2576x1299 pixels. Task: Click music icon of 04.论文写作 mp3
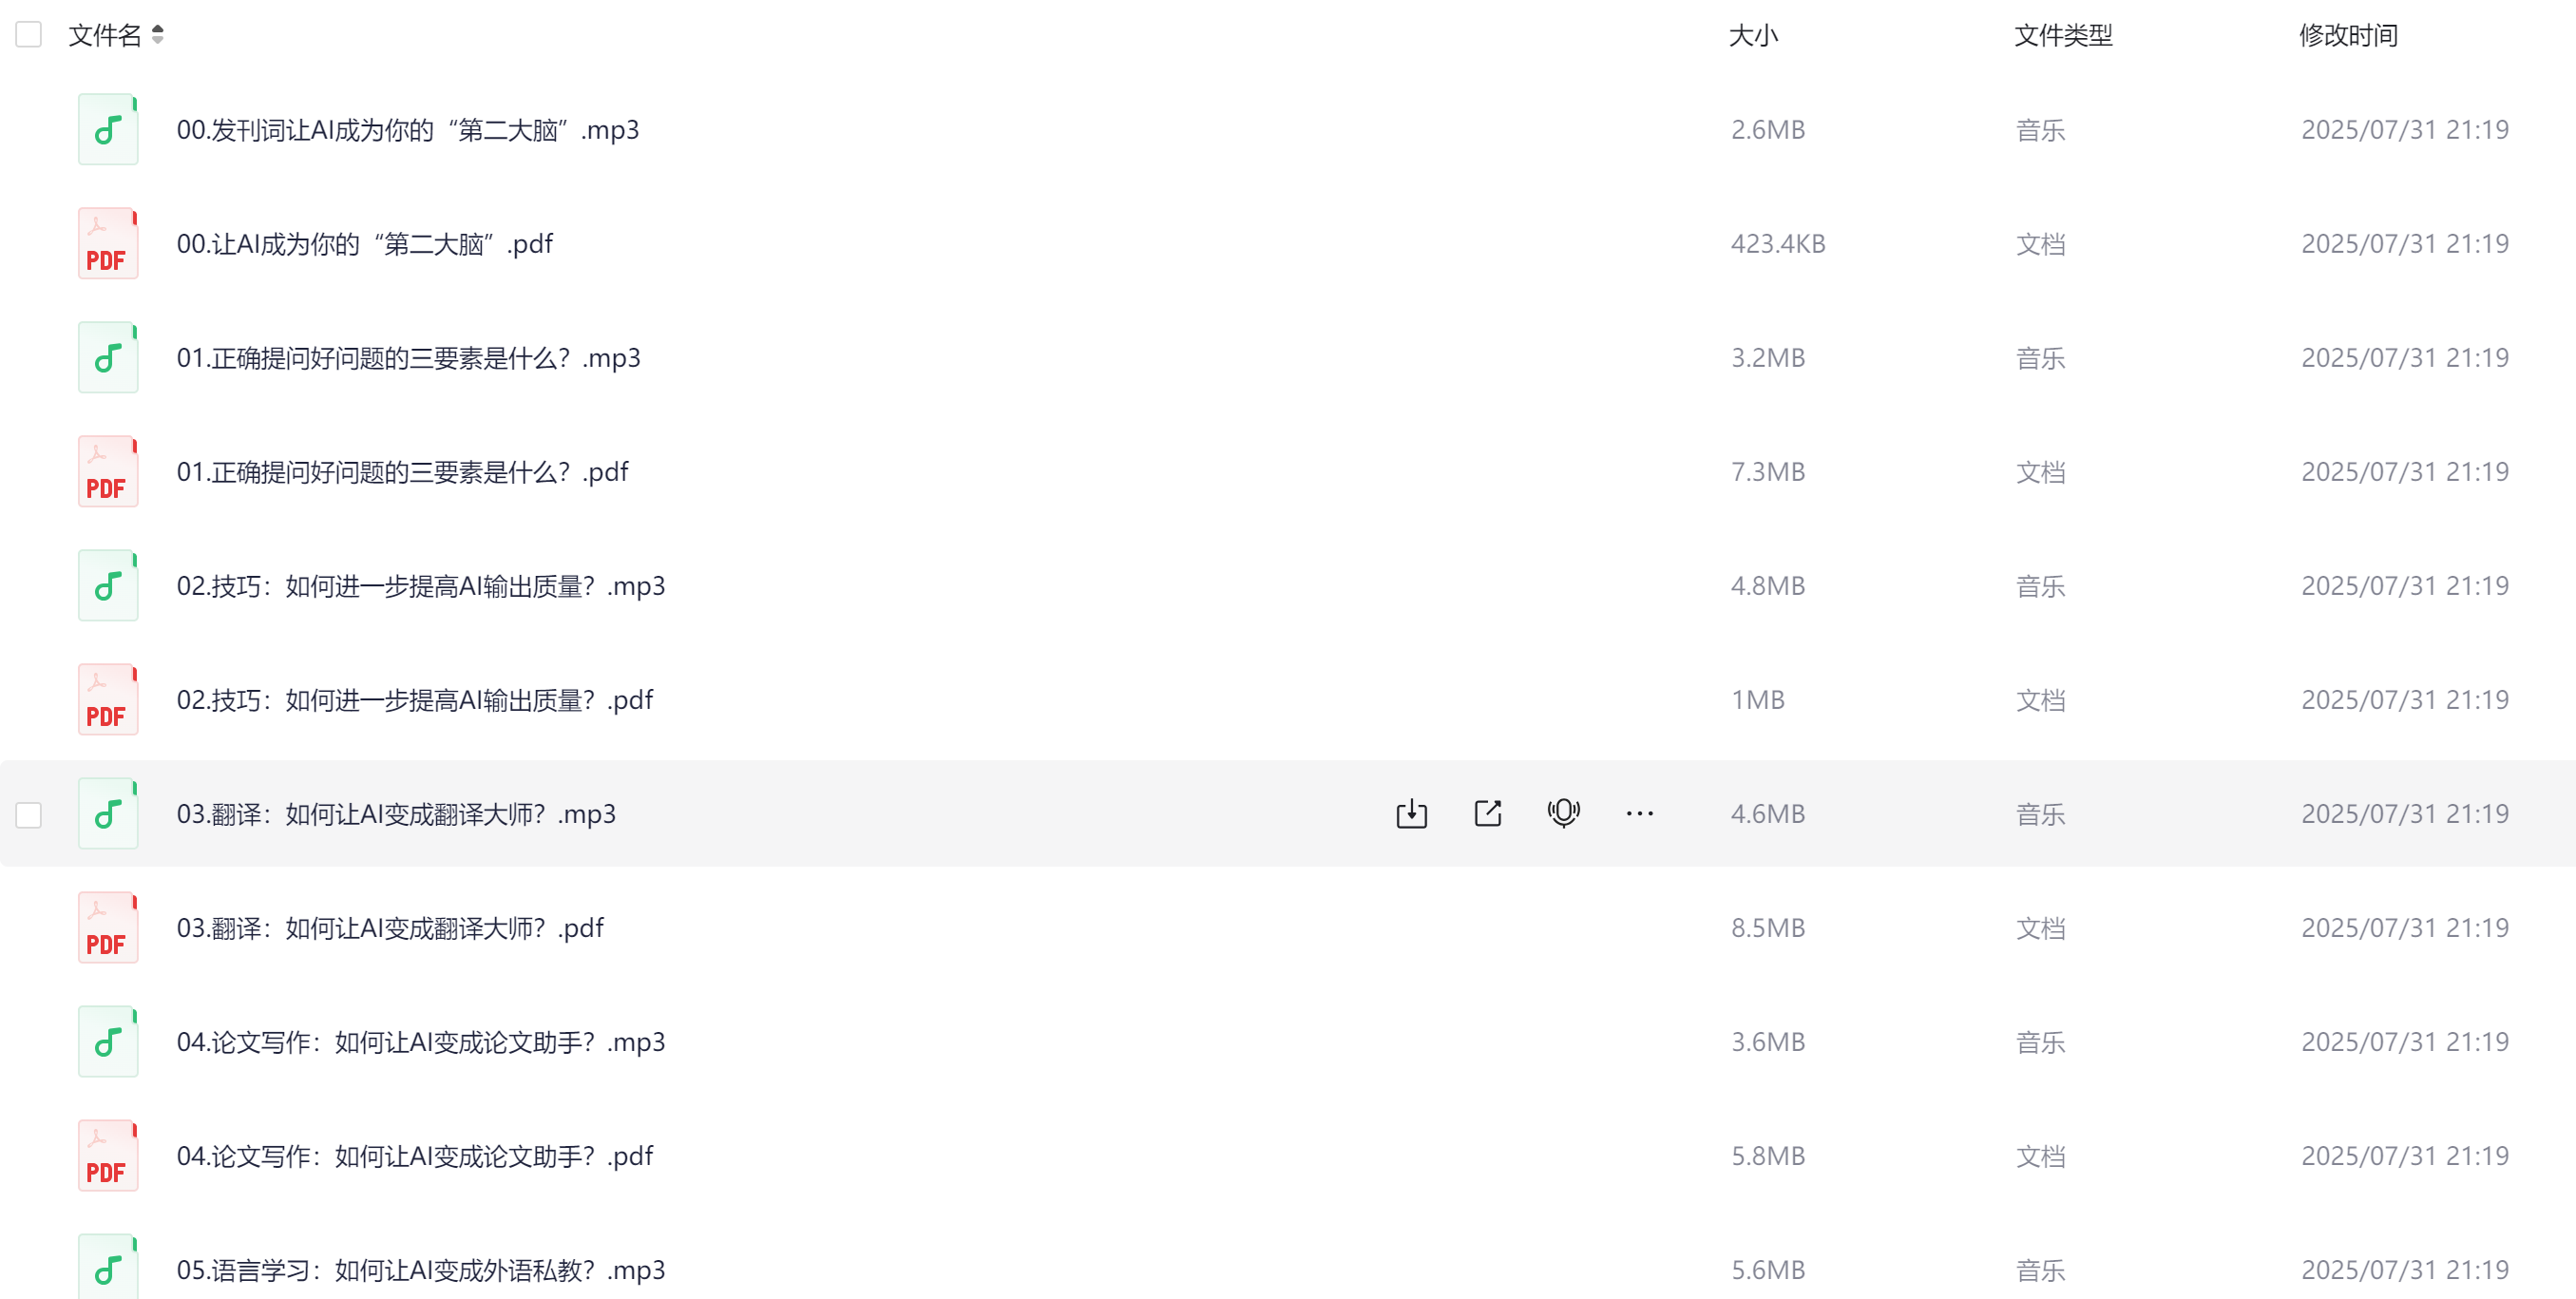[108, 1041]
